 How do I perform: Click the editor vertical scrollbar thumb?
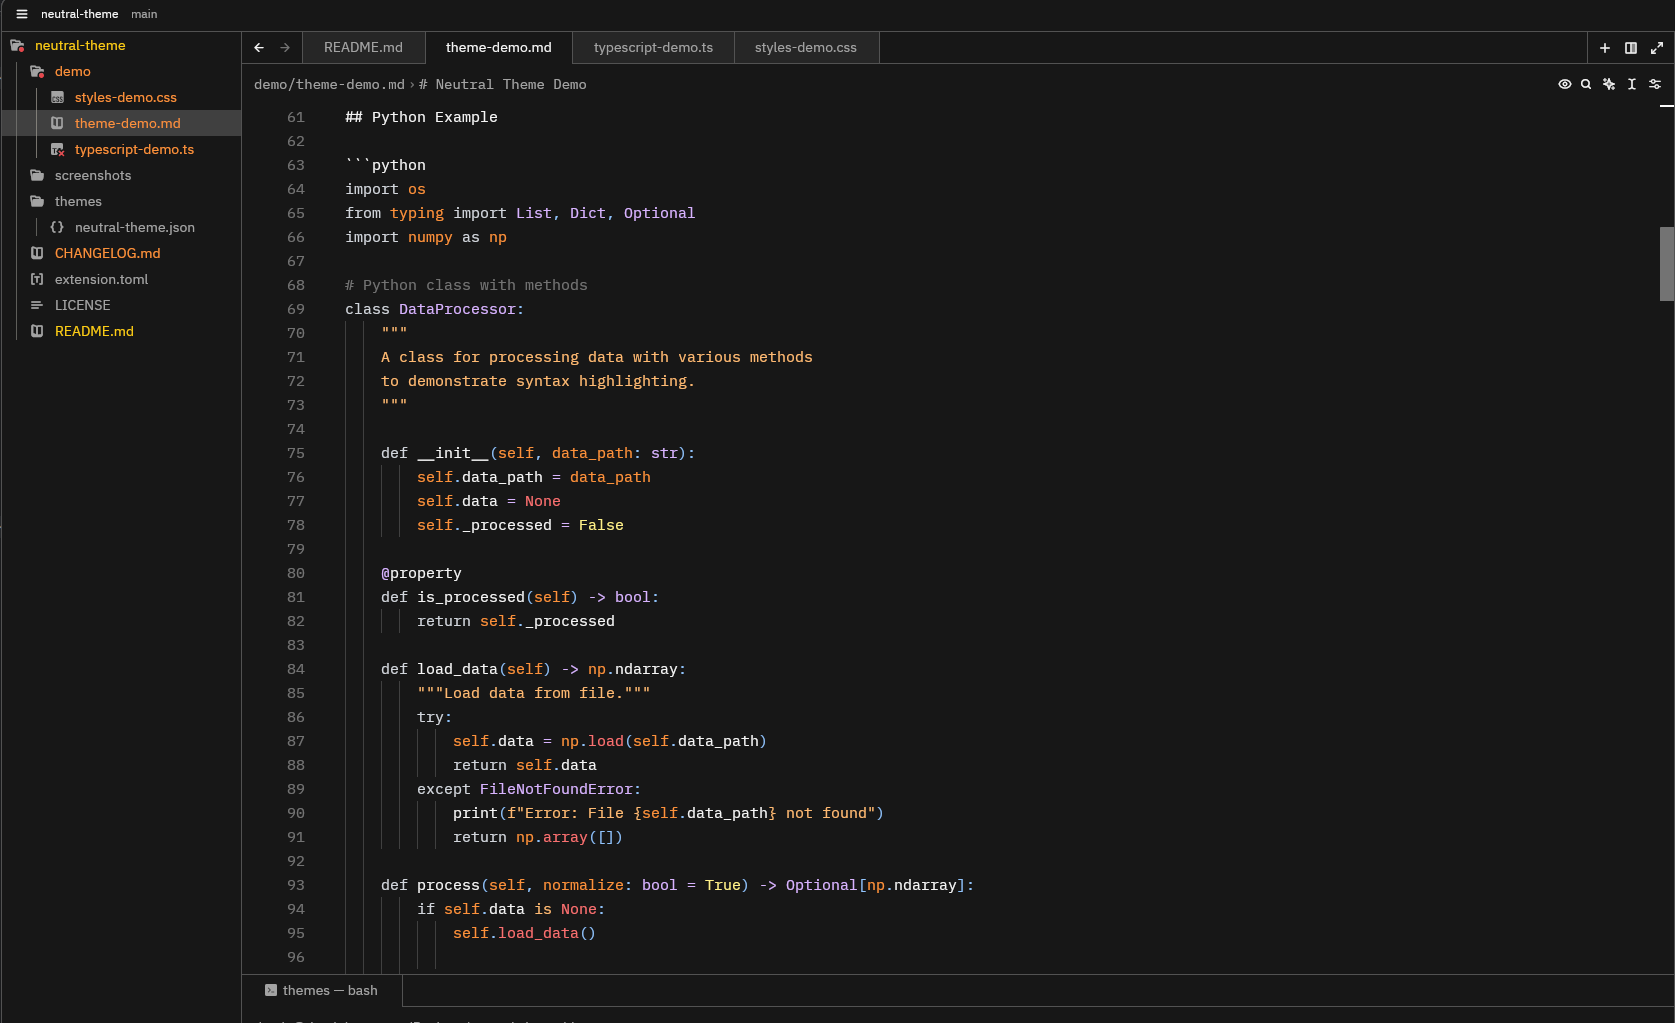click(1666, 264)
